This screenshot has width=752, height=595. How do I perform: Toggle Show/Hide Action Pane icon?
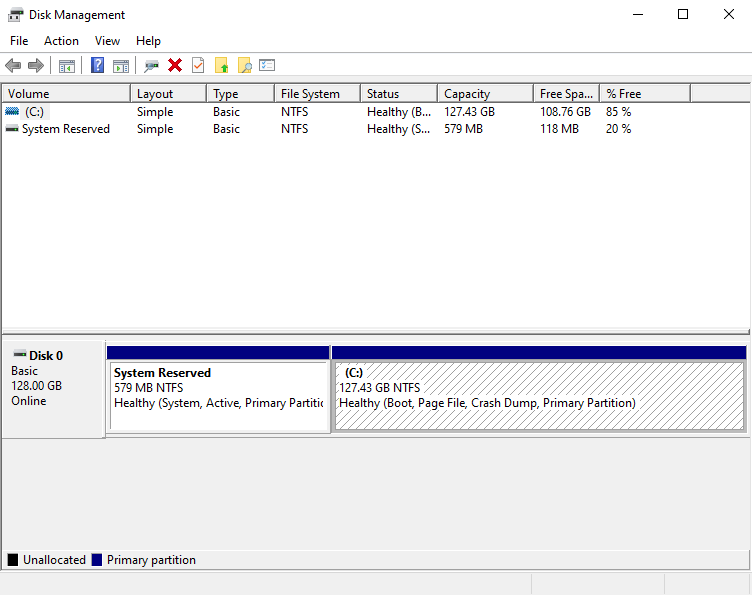(x=121, y=66)
